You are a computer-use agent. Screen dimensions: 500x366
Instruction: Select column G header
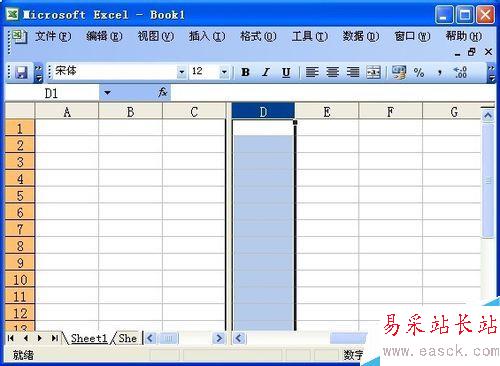[x=452, y=112]
